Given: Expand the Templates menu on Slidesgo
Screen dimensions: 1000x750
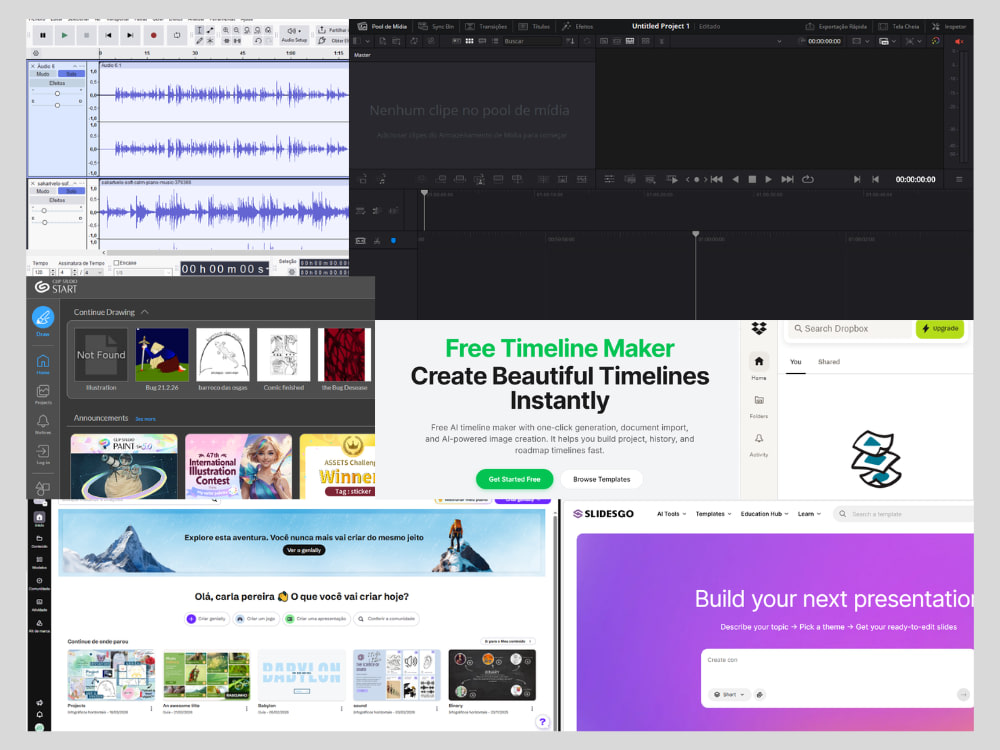Looking at the screenshot, I should pos(713,514).
